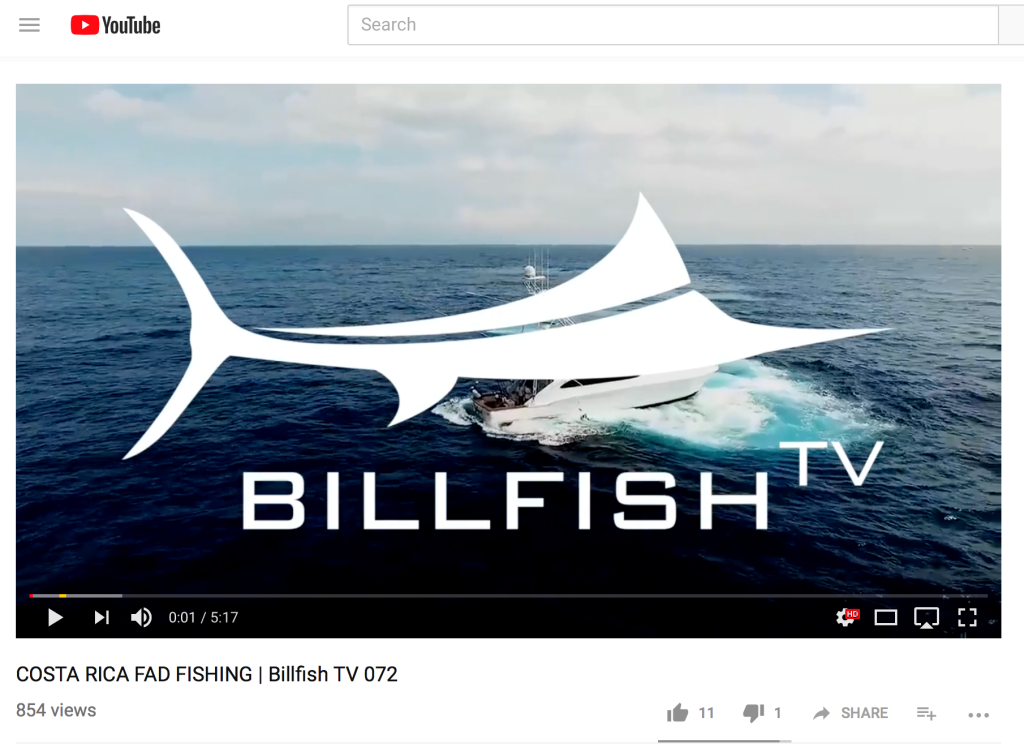This screenshot has width=1024, height=756.
Task: Go to YouTube home via logo
Action: pyautogui.click(x=116, y=25)
